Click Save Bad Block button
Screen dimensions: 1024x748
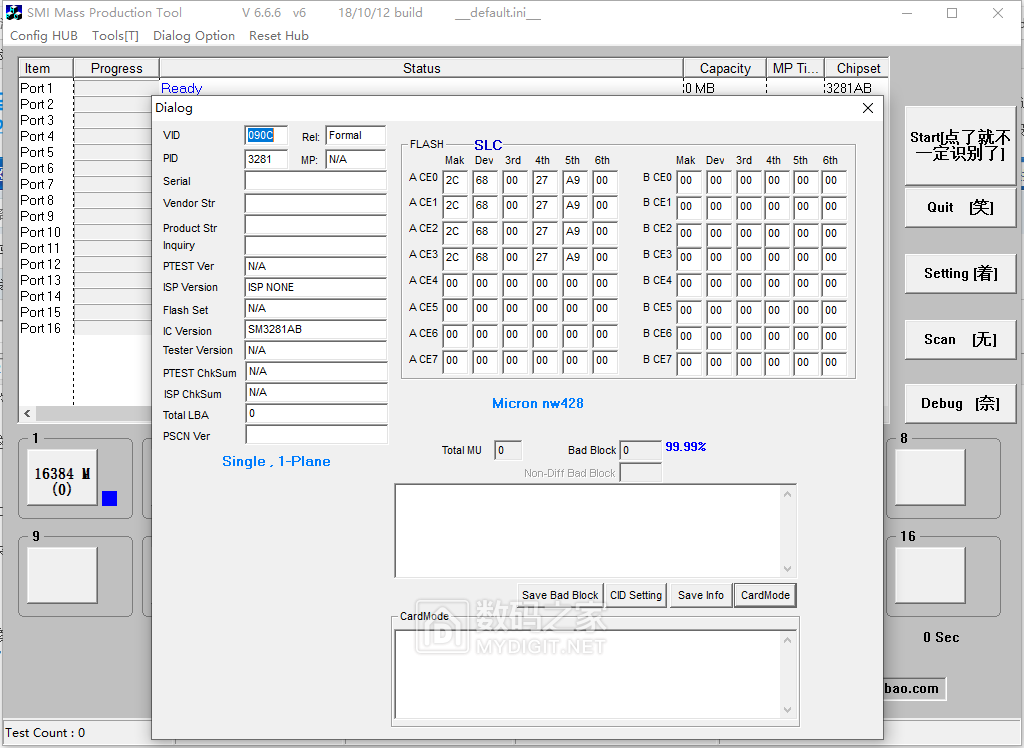[x=560, y=595]
